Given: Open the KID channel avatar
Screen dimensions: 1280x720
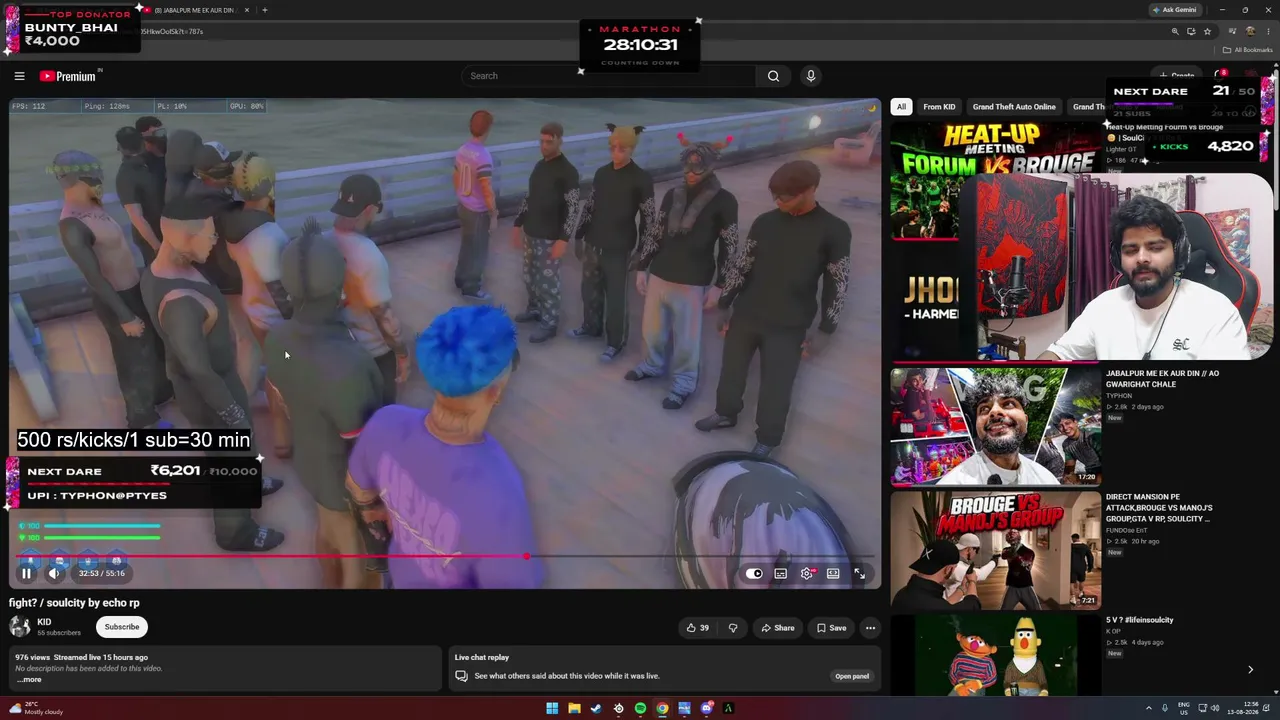Looking at the screenshot, I should (x=19, y=627).
